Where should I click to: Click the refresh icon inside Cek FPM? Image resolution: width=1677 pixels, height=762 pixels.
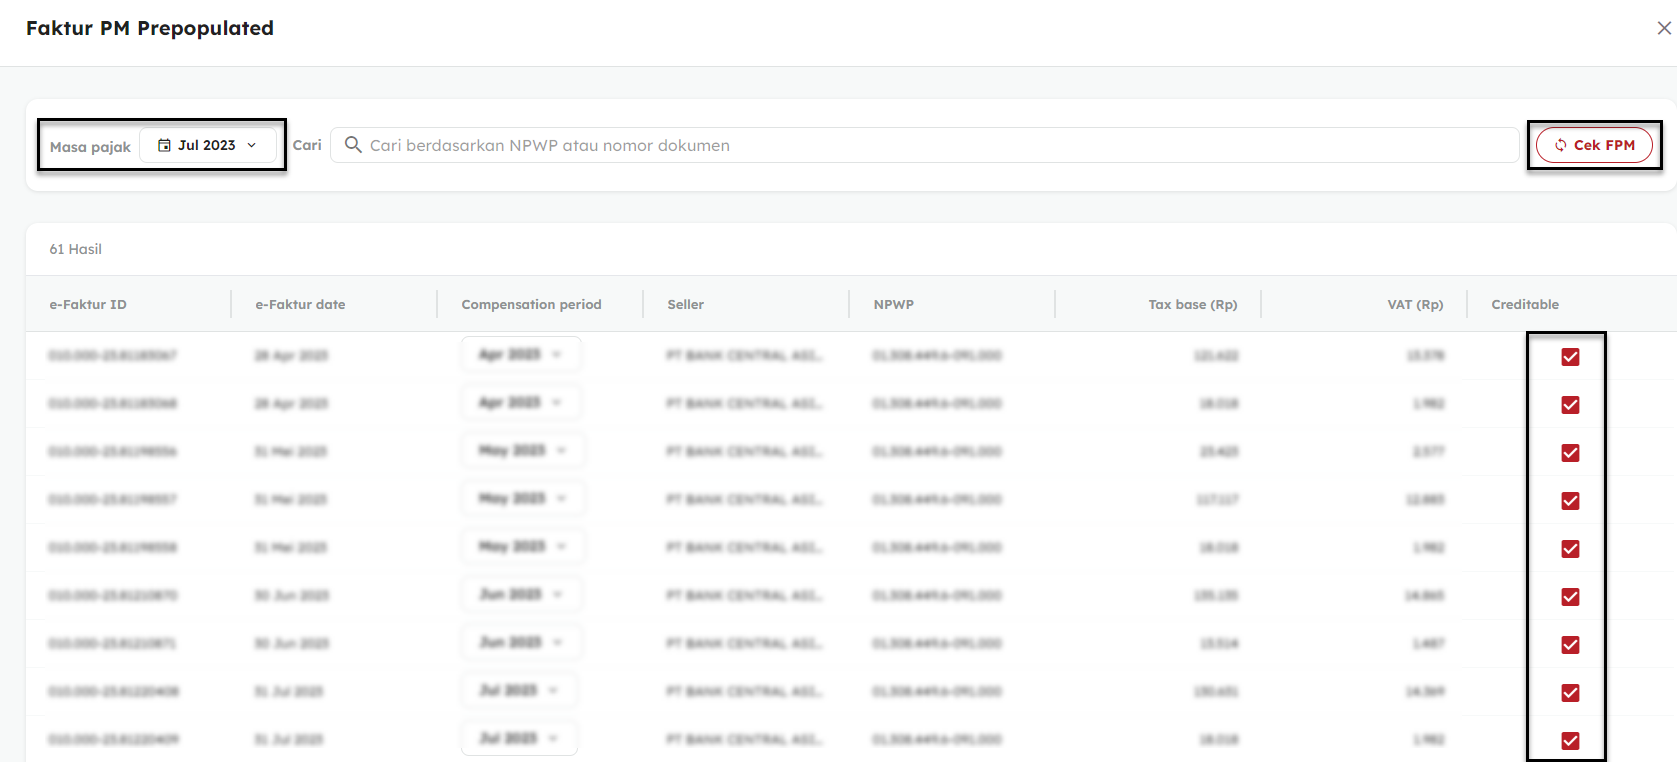1560,145
